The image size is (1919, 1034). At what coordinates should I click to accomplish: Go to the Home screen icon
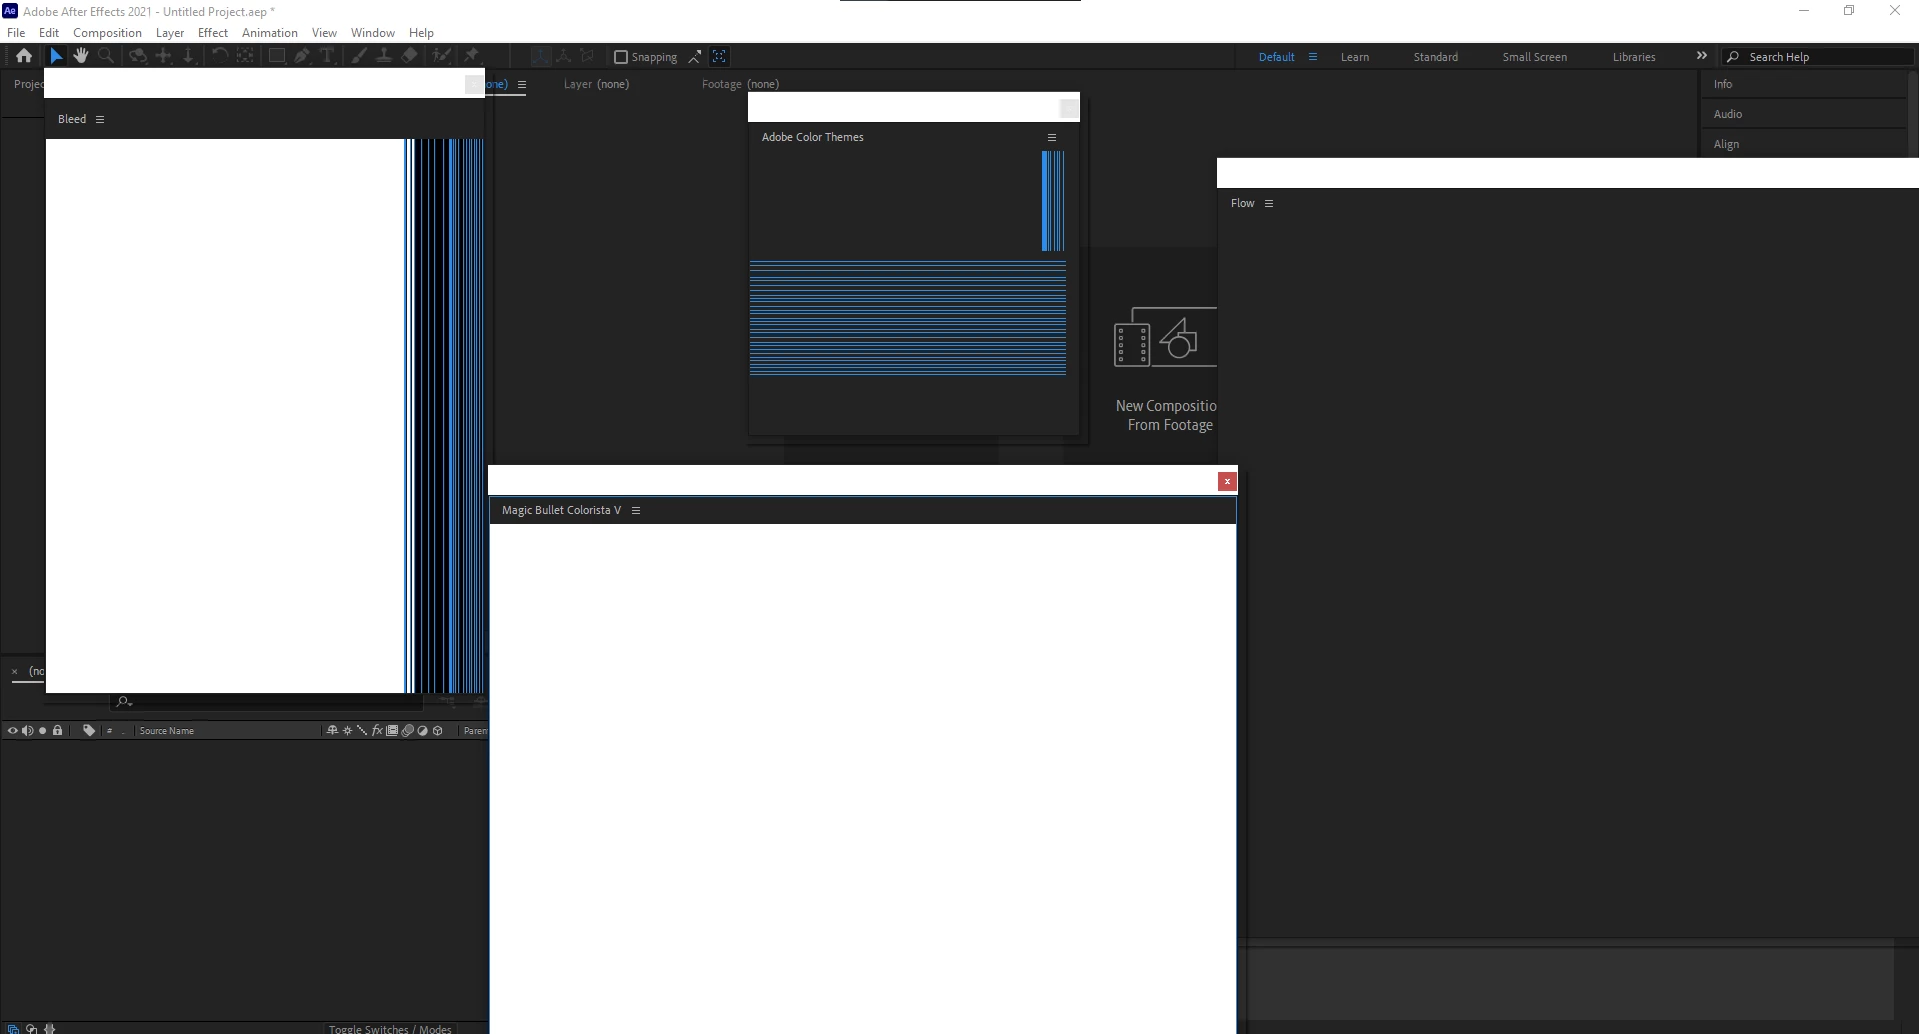coord(24,56)
